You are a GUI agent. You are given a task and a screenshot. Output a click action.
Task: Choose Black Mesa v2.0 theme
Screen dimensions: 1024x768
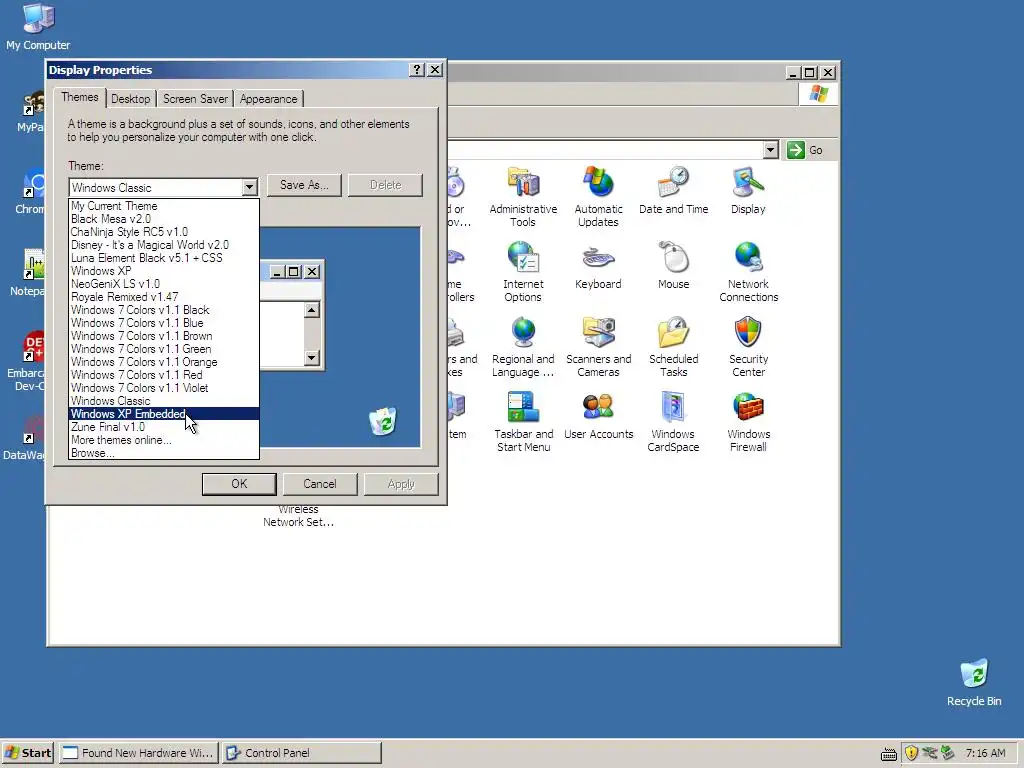(x=164, y=219)
